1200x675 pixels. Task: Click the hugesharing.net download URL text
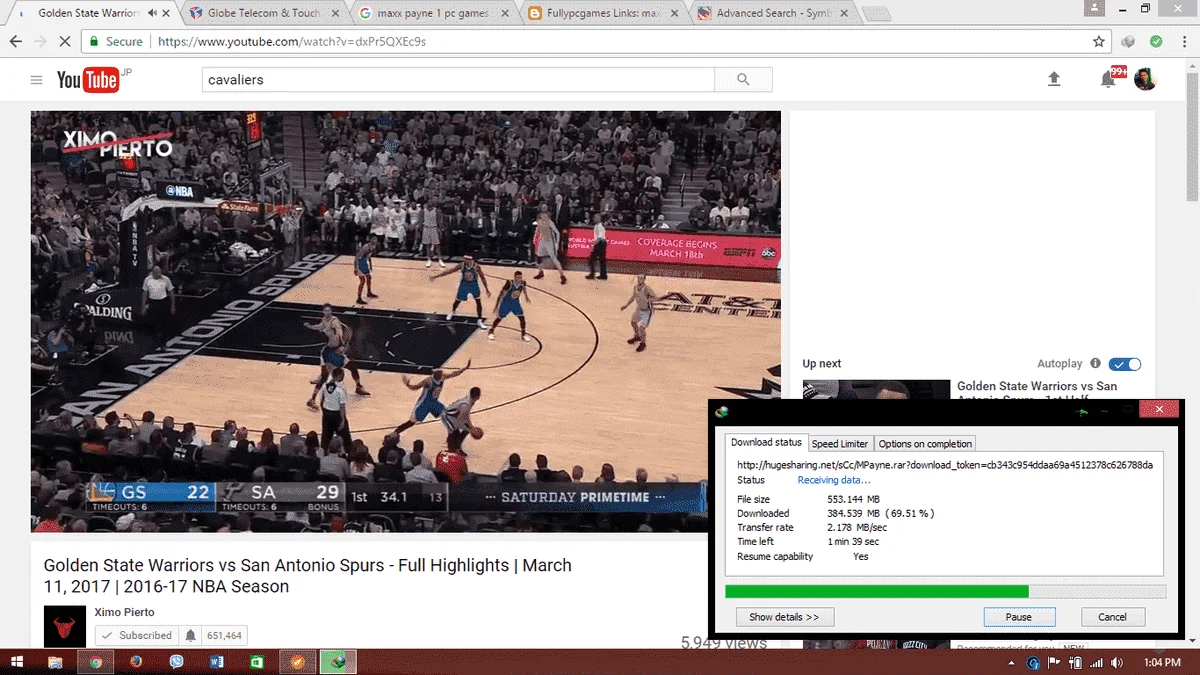[945, 465]
